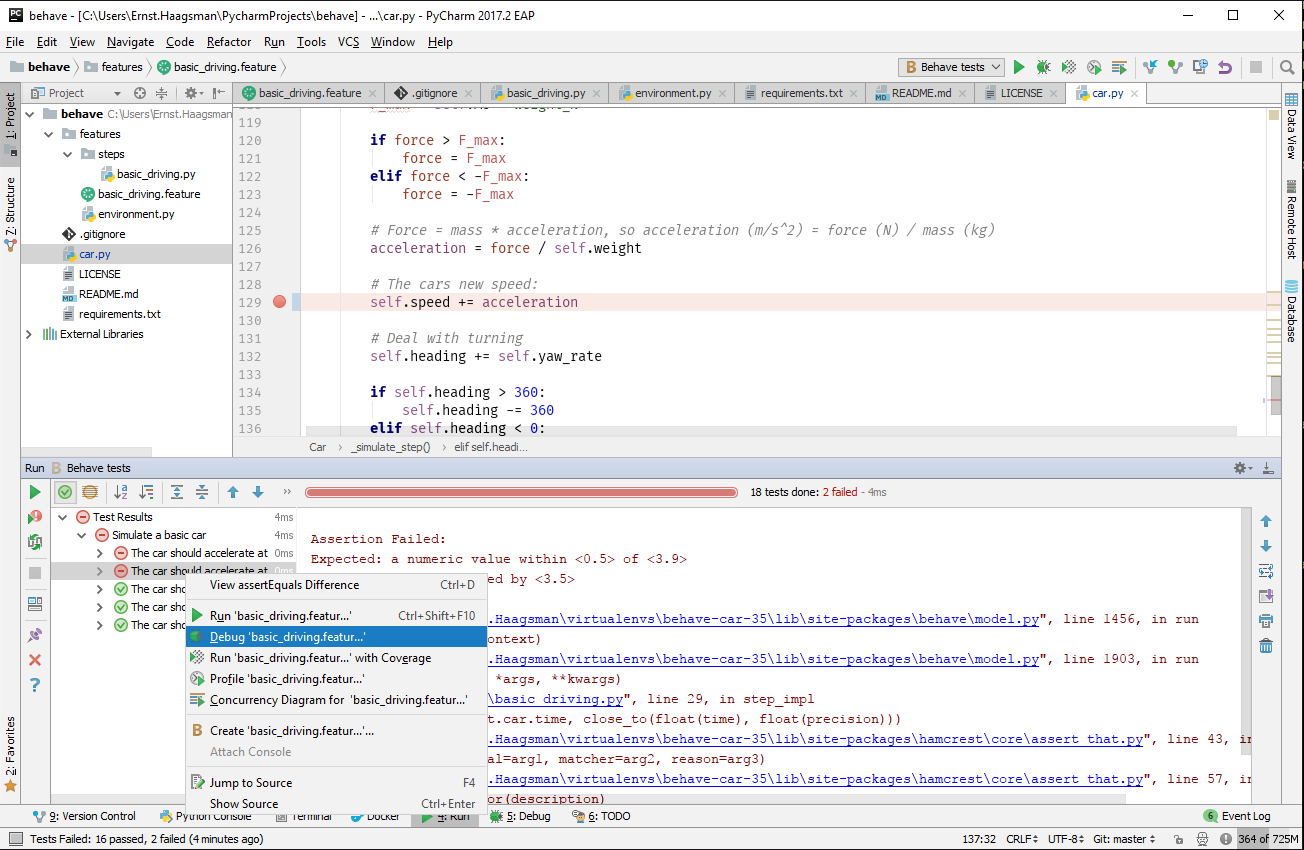This screenshot has height=850, width=1304.
Task: Open 9: Version Control tool window
Action: point(84,816)
